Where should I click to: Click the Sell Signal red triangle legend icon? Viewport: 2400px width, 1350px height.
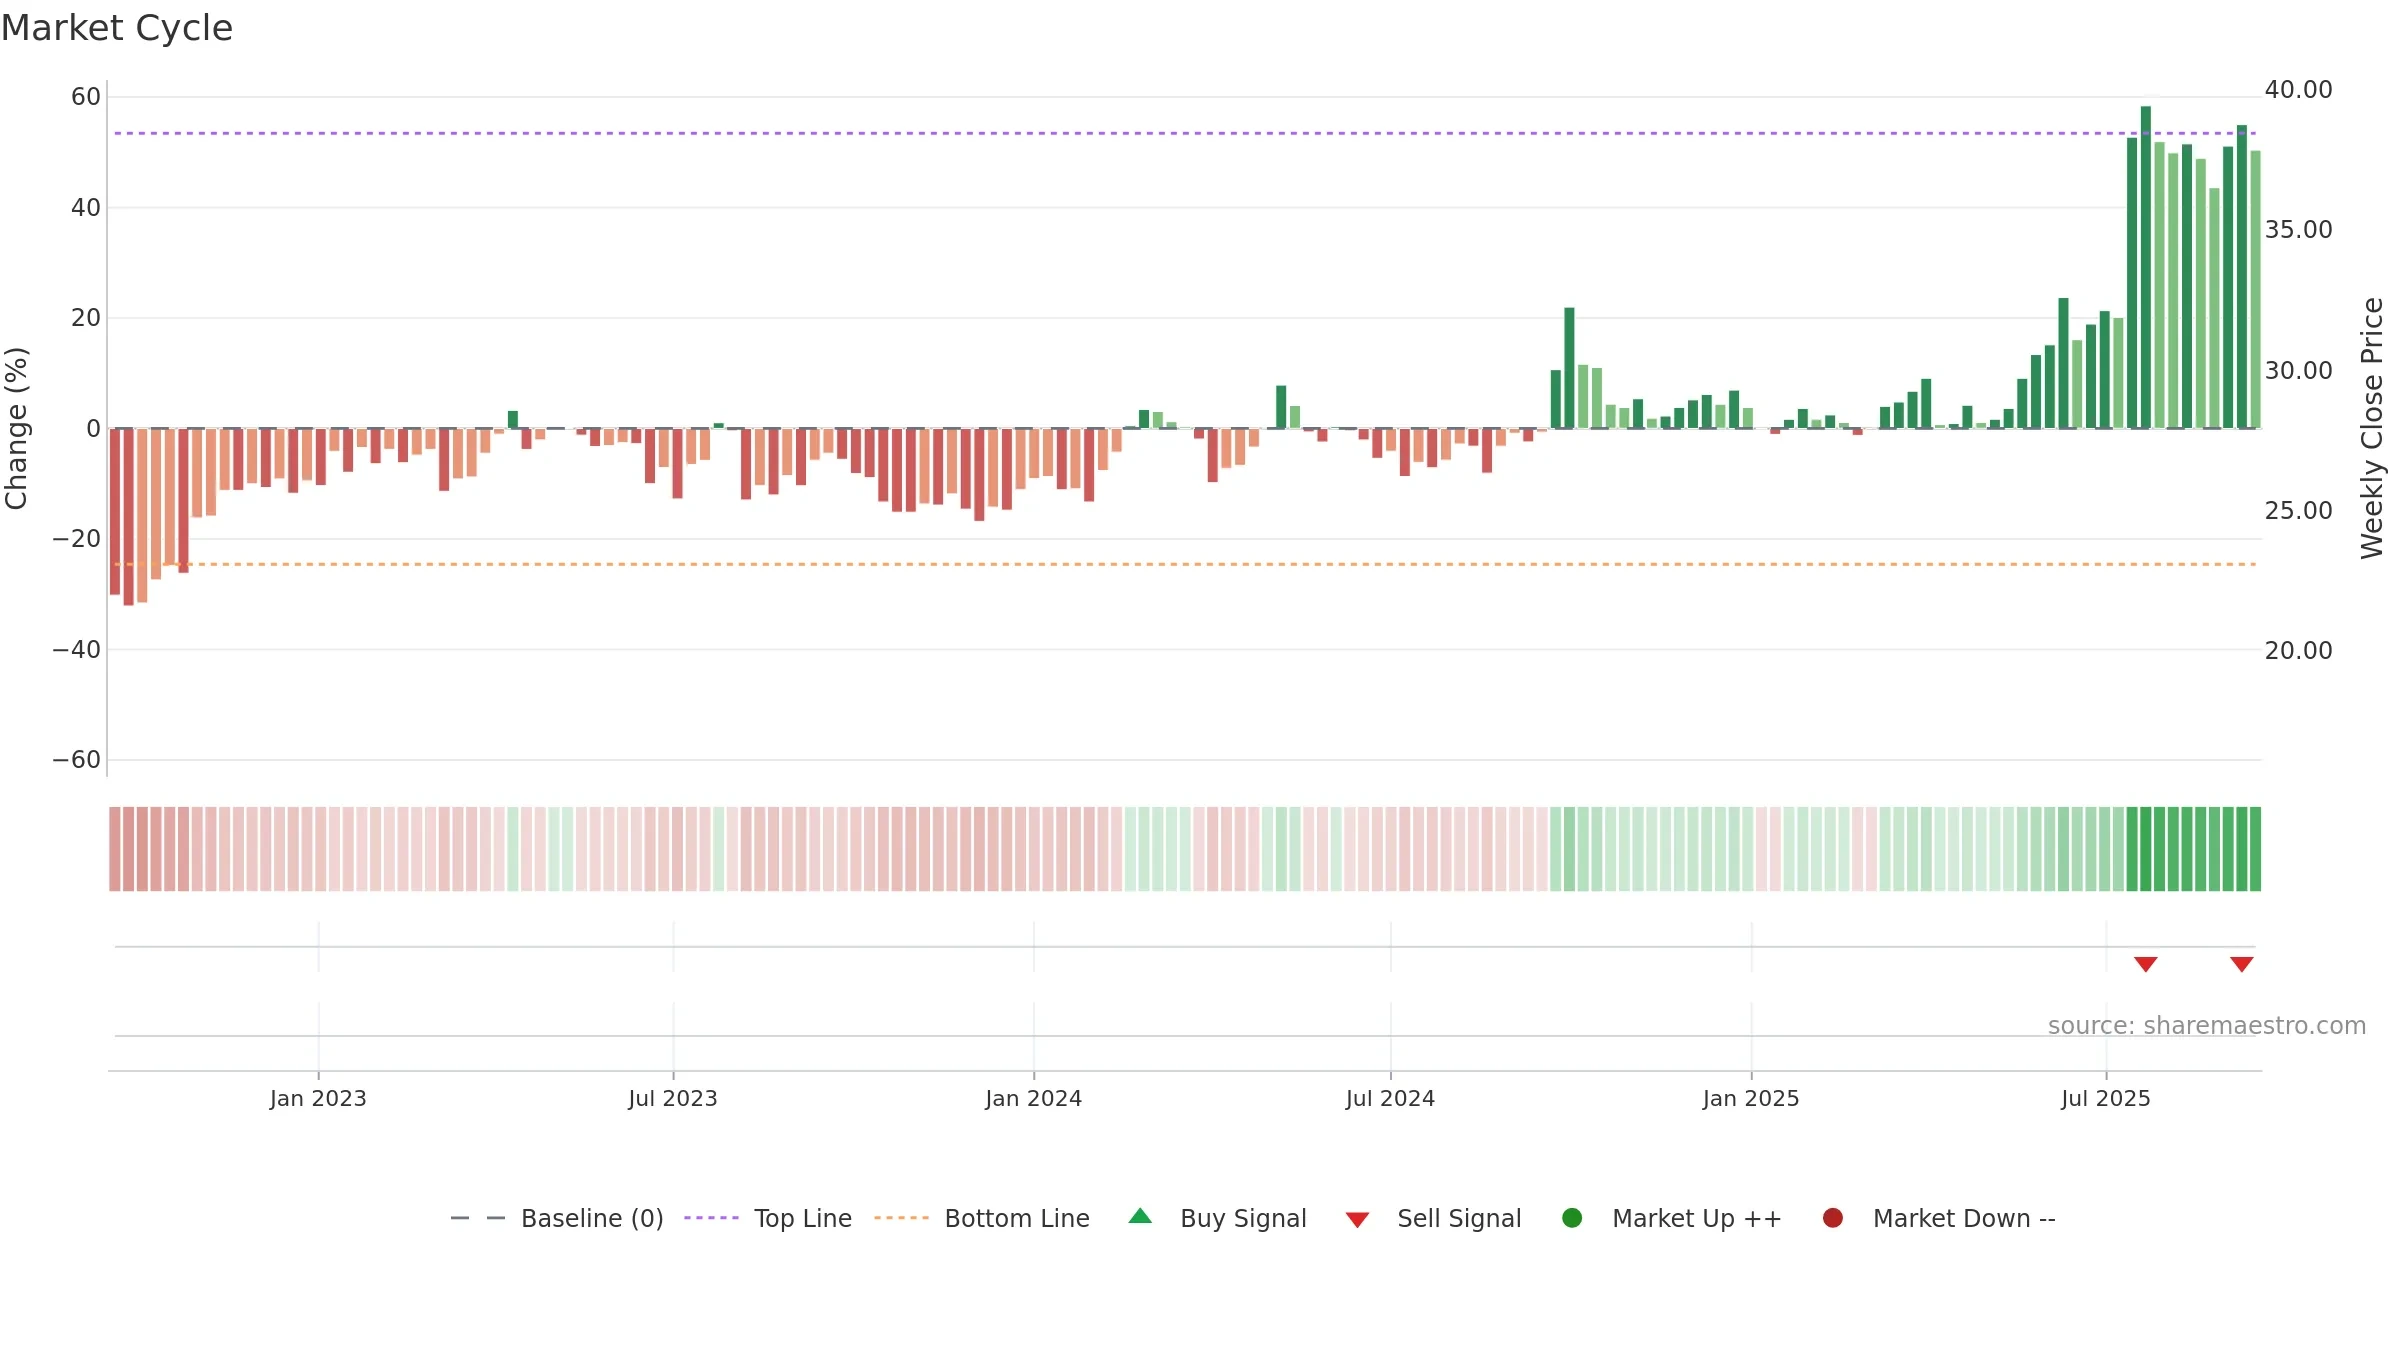click(x=1357, y=1220)
